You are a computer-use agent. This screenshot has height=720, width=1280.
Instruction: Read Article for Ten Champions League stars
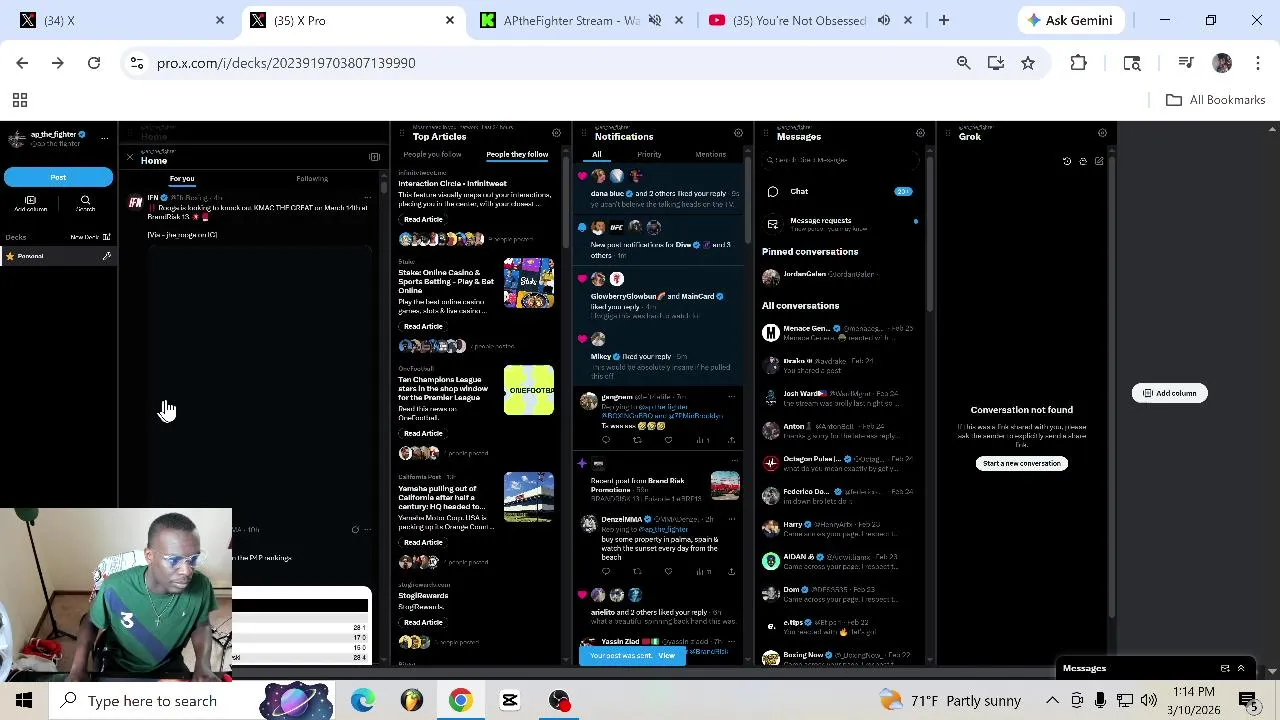tap(423, 433)
